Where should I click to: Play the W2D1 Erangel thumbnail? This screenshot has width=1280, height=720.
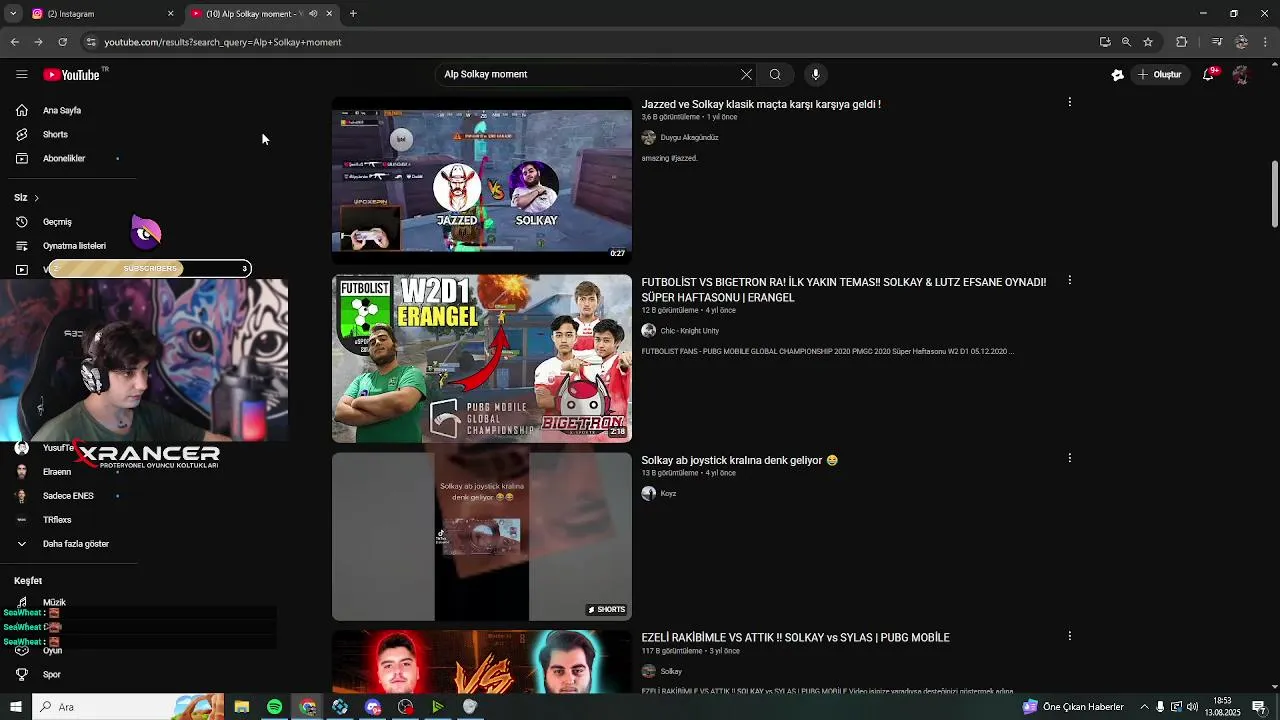pos(482,358)
